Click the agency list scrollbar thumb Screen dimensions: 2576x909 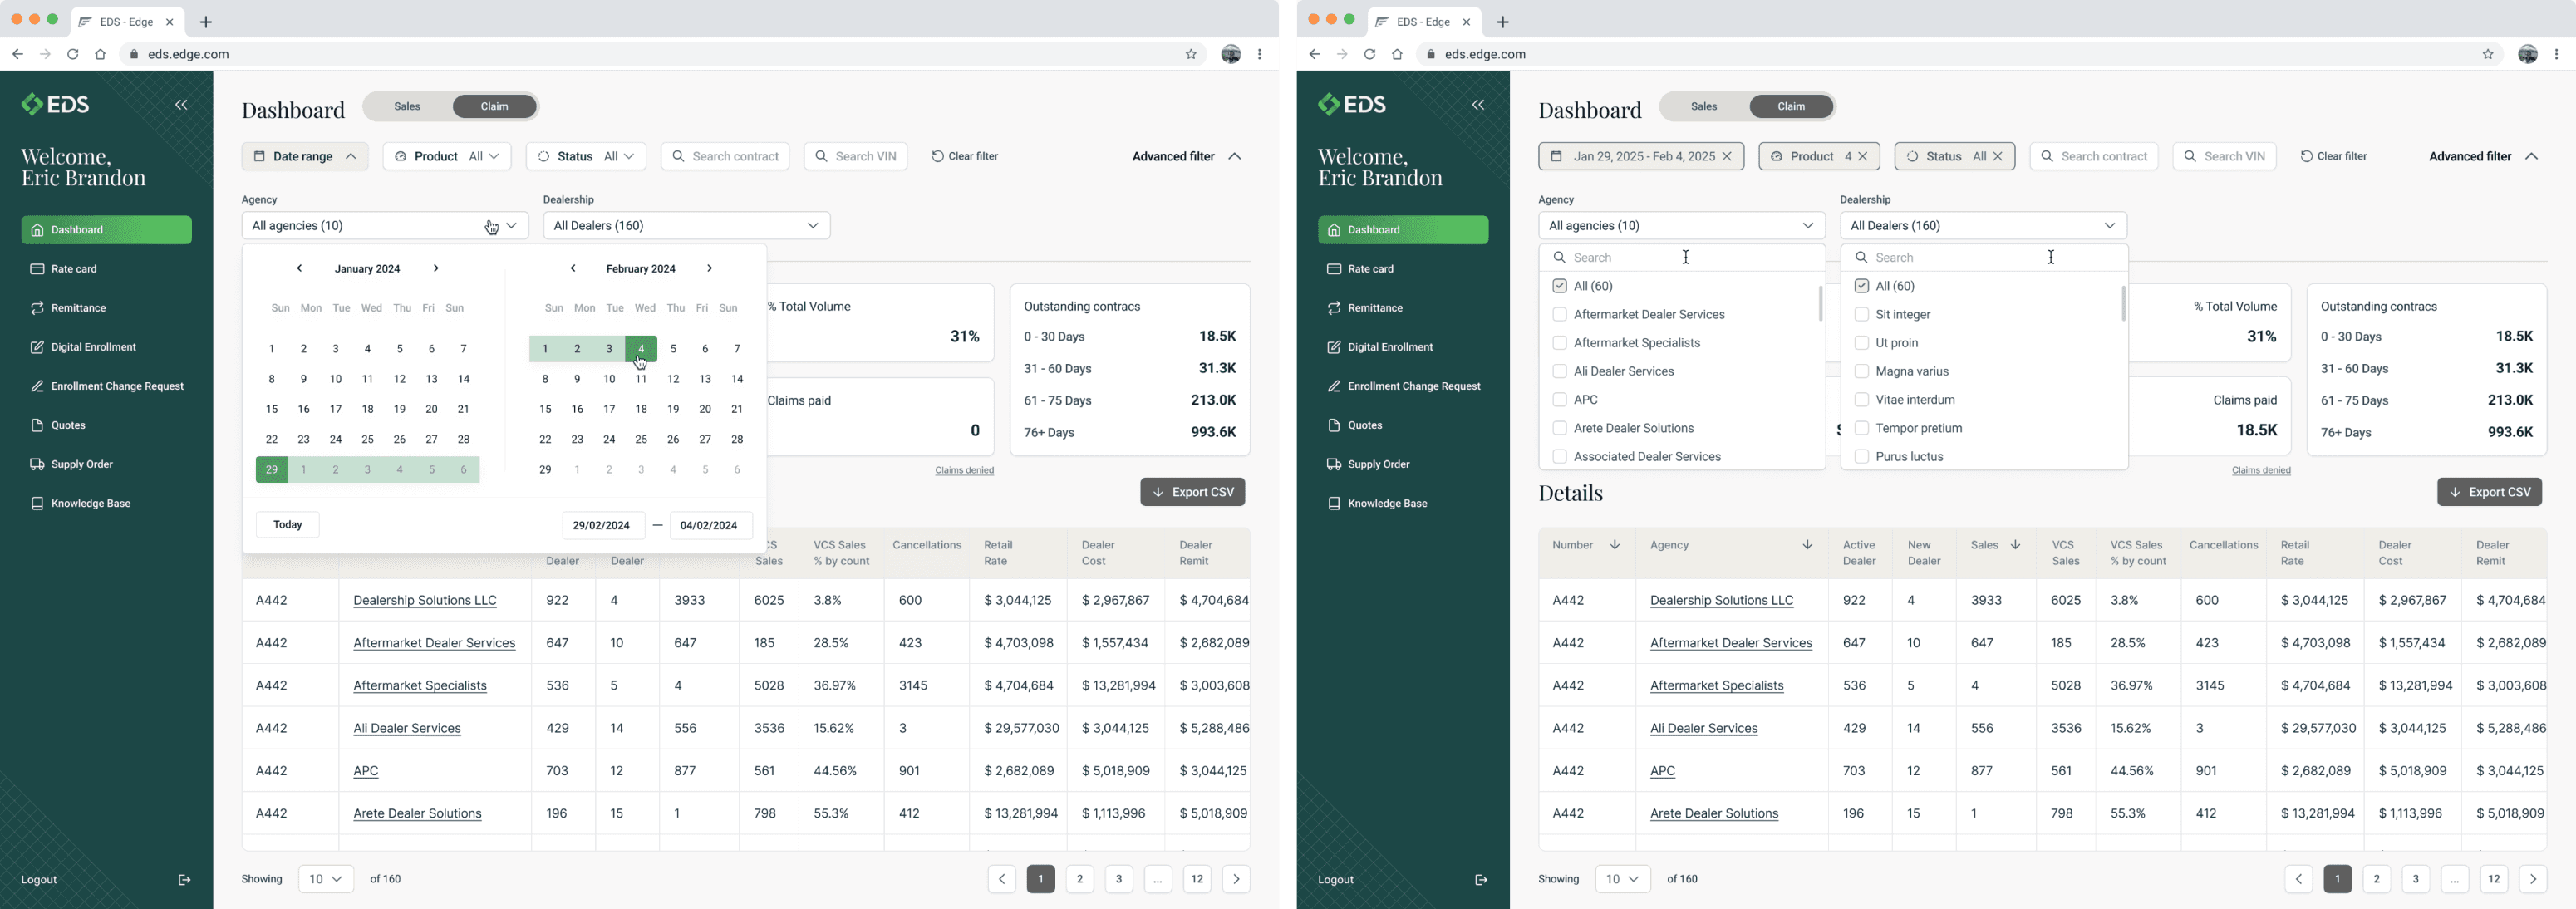pos(1820,303)
